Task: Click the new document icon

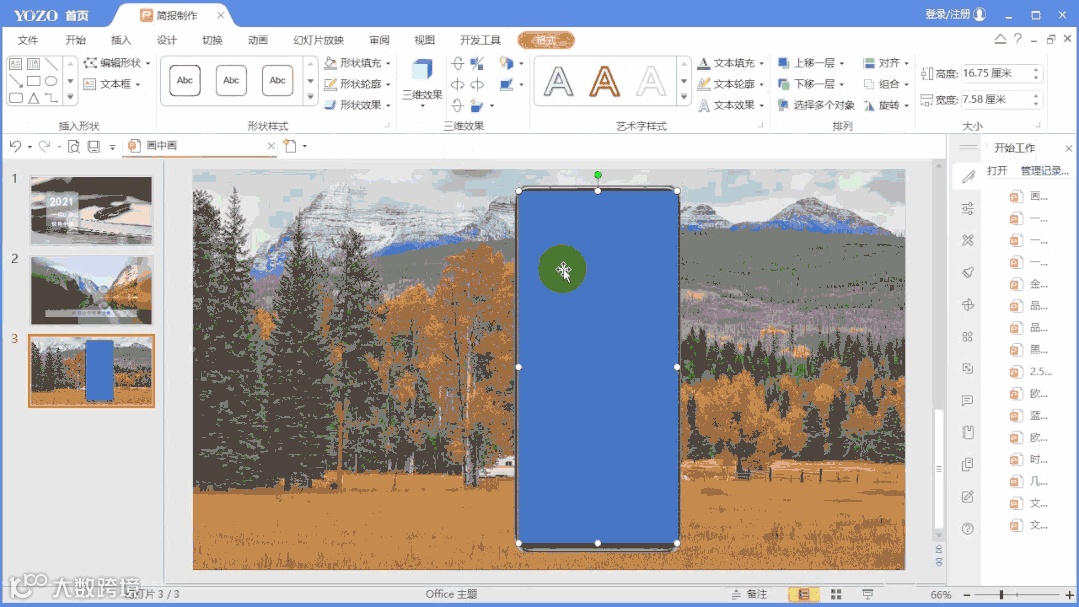Action: point(290,146)
